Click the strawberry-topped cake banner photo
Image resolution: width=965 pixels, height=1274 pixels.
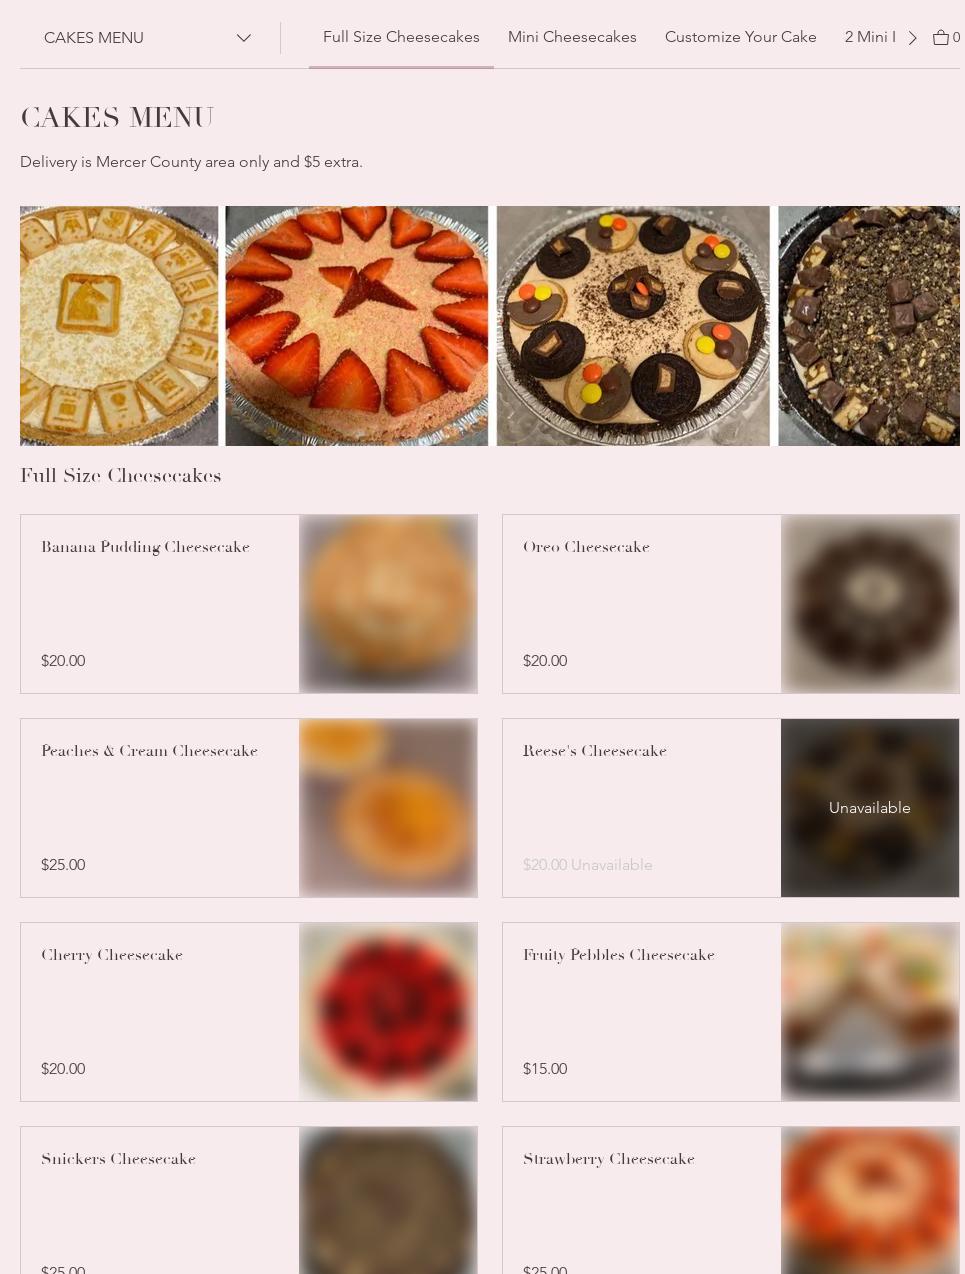click(357, 326)
